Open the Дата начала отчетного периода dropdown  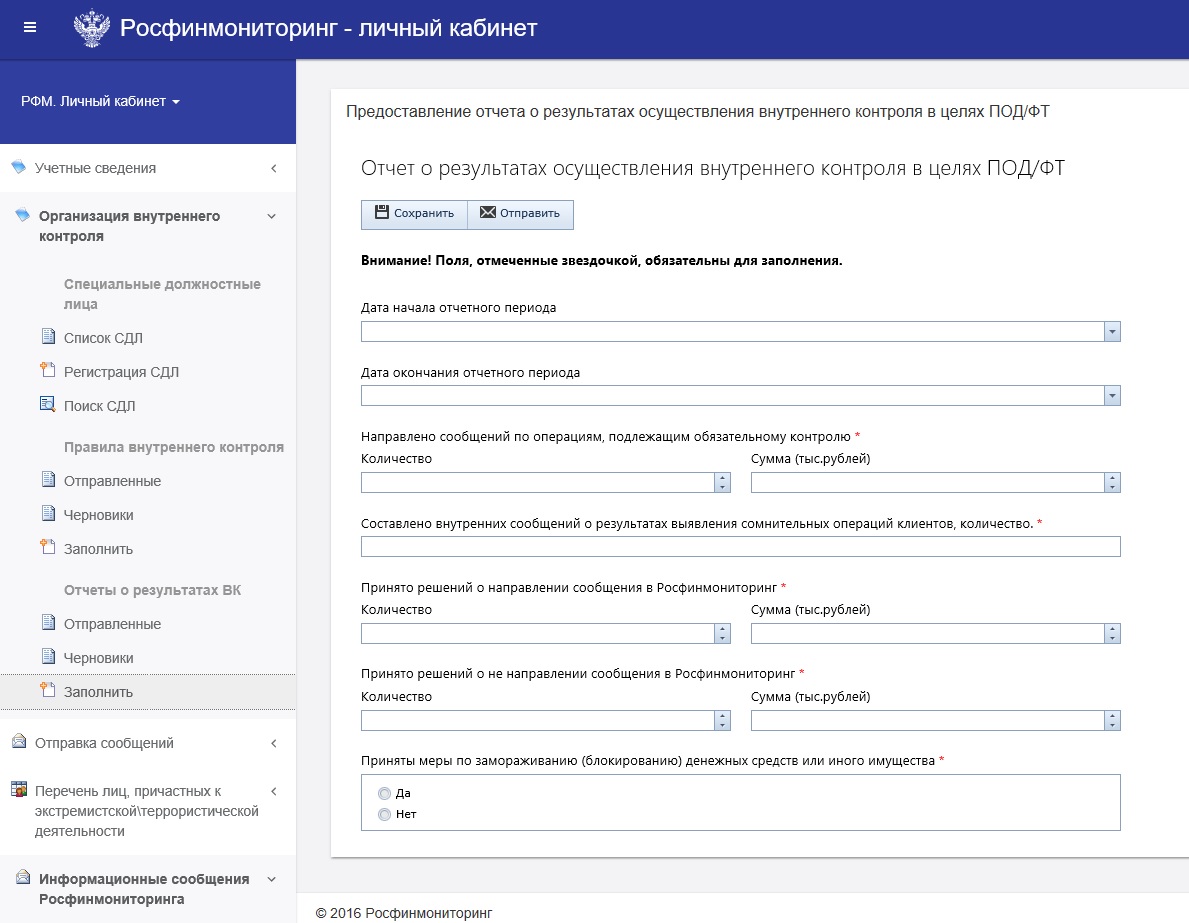[1112, 331]
